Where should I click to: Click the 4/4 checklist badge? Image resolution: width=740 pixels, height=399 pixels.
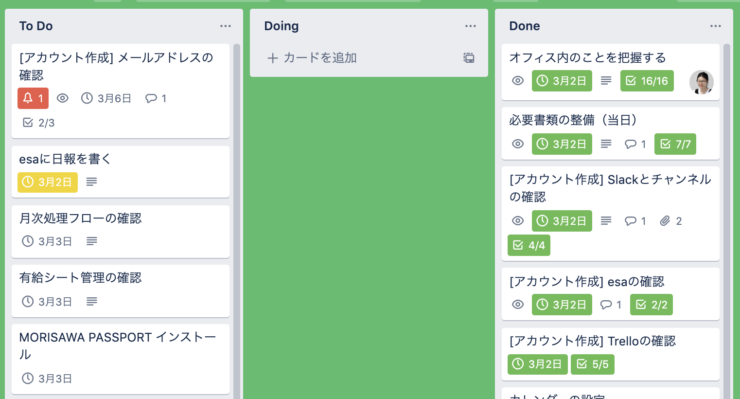[x=529, y=245]
